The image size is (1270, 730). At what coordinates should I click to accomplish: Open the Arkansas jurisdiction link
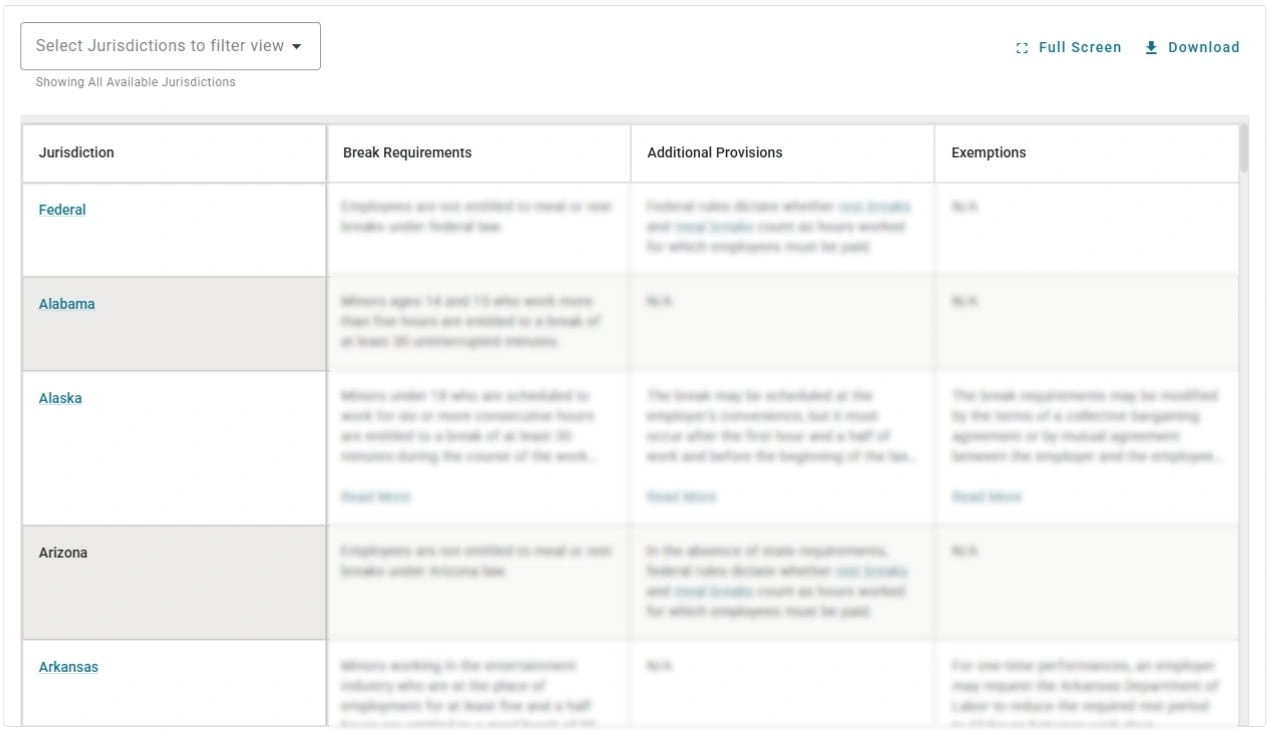pos(67,666)
